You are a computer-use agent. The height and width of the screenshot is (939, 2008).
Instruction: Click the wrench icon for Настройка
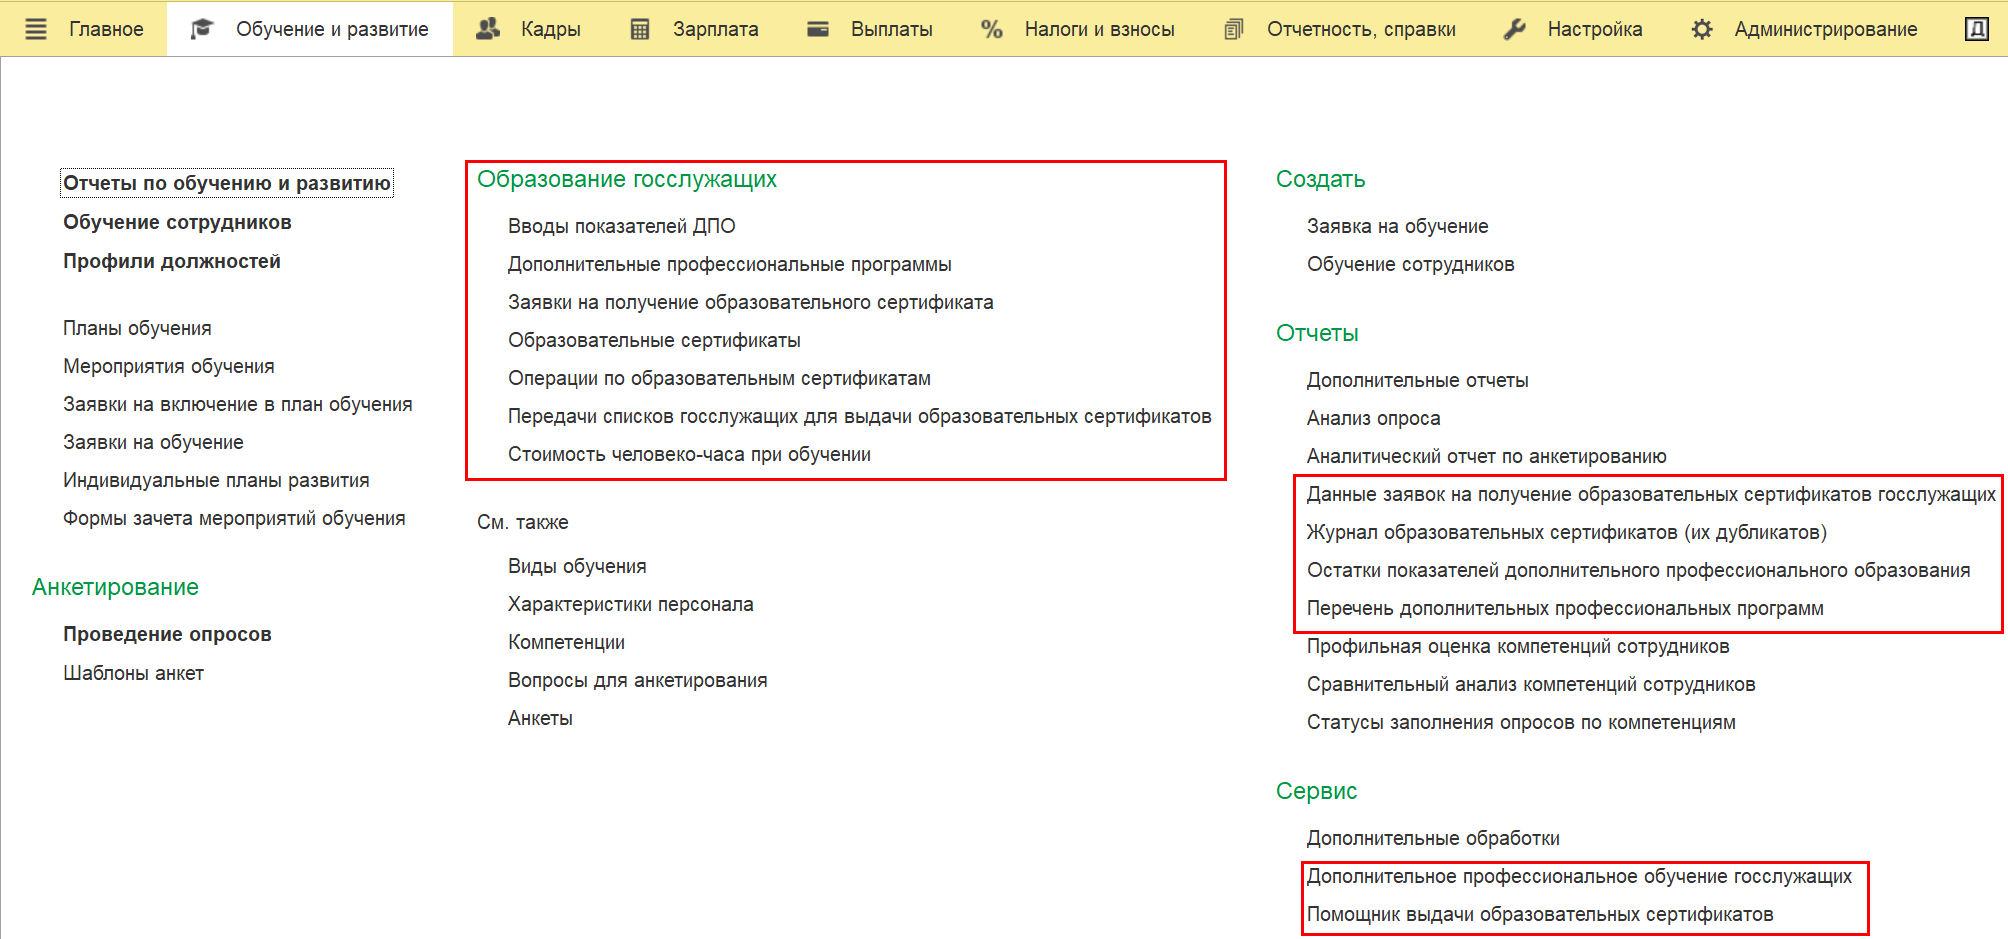[1515, 29]
